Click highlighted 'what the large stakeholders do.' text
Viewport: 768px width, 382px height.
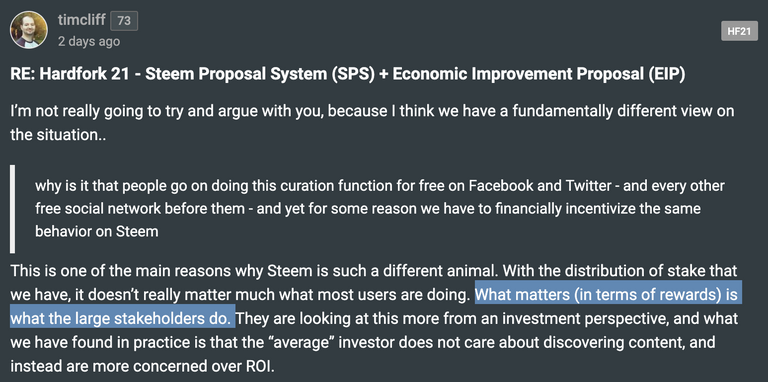point(120,319)
